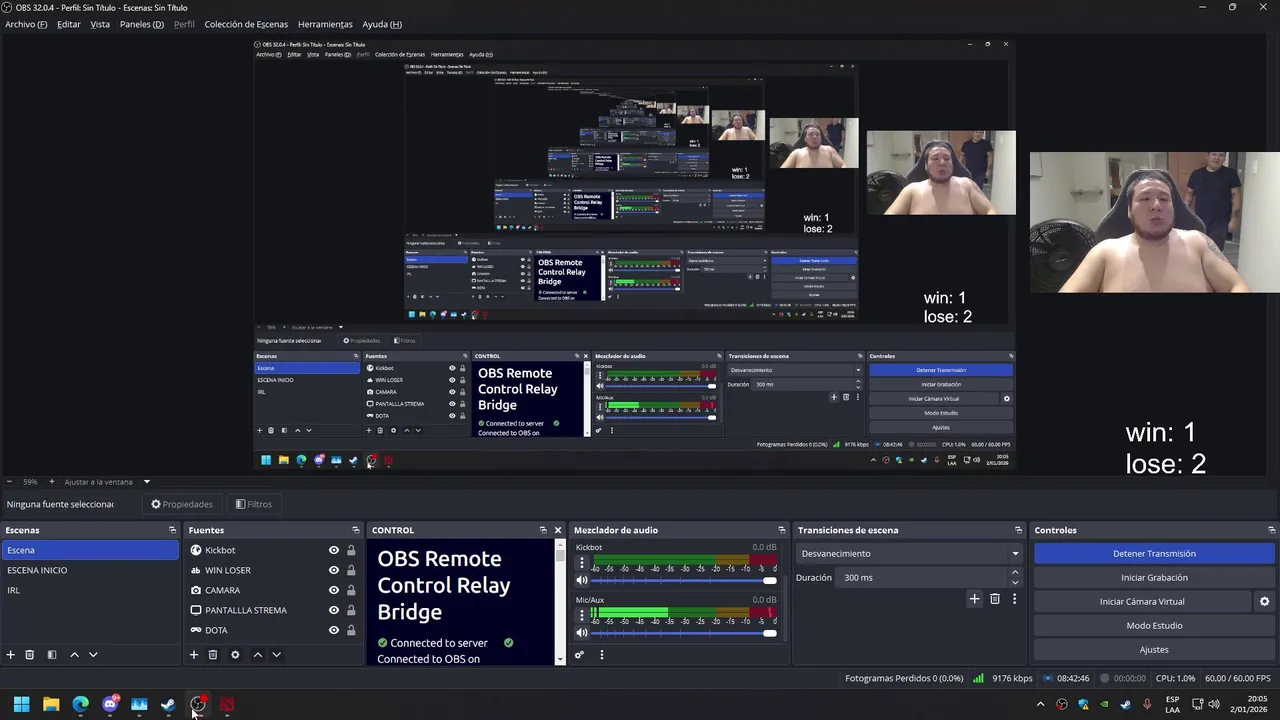Open Kickbot audio channel options dots
Screen dimensions: 1280x720
(582, 563)
